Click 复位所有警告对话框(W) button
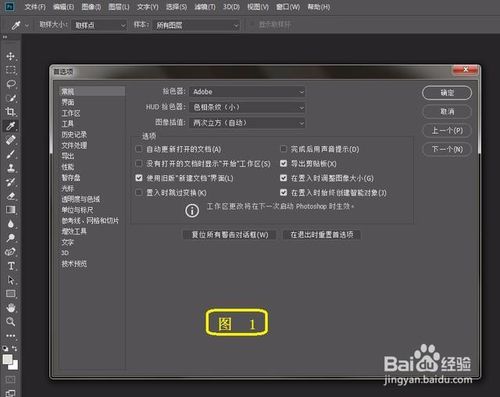Screen dimensions: 500x397 (230, 235)
